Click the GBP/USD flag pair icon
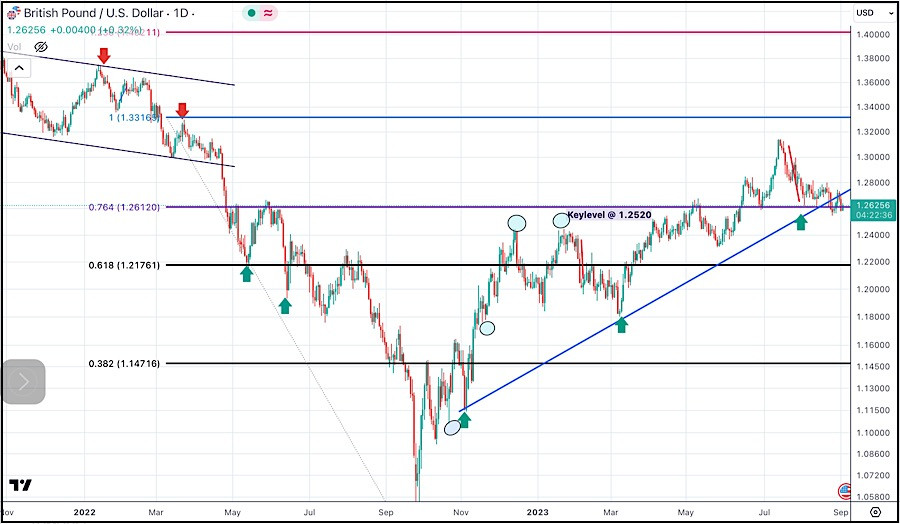Screen dimensions: 900x524 (x=14, y=12)
